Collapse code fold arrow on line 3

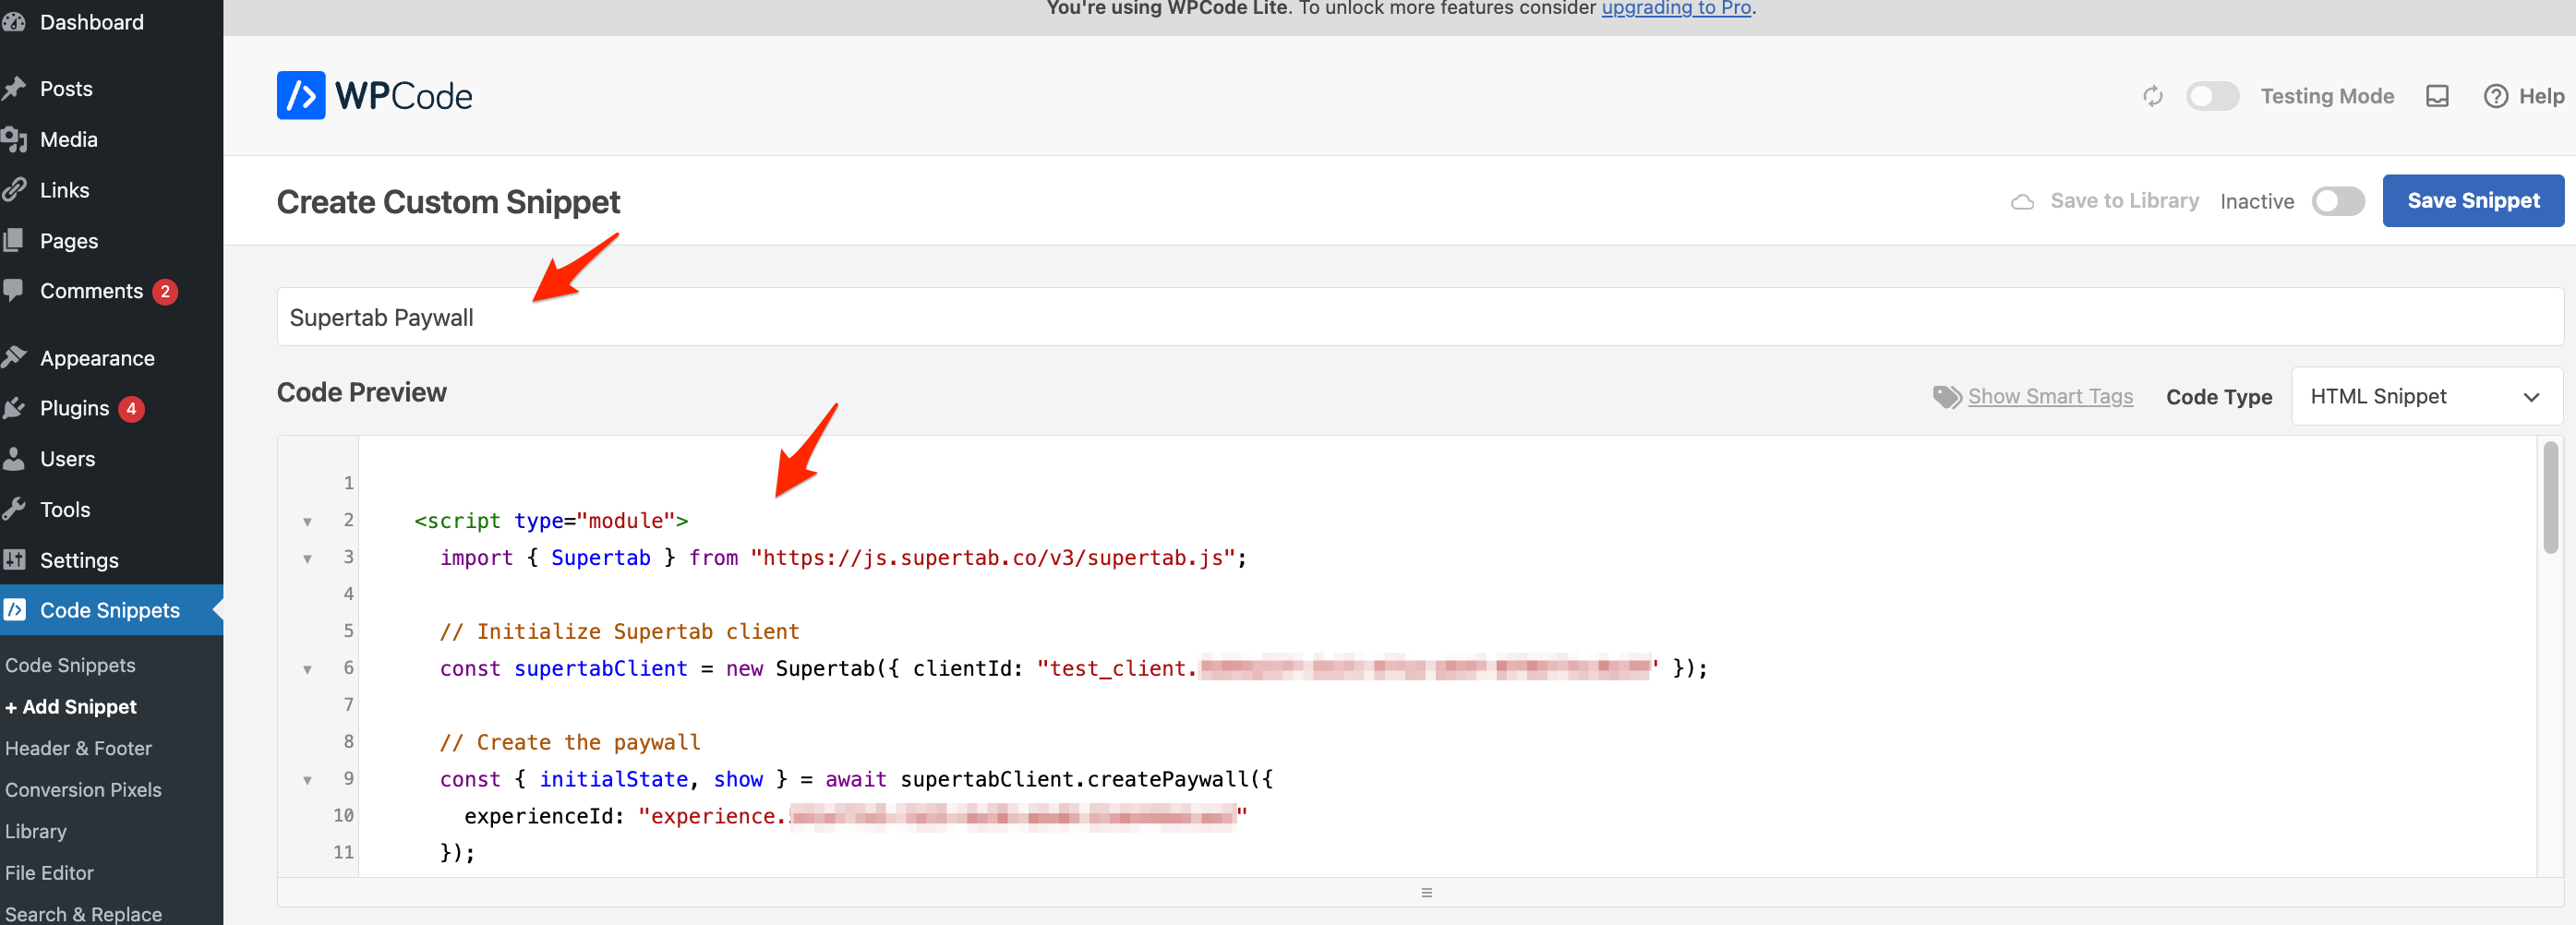(307, 559)
